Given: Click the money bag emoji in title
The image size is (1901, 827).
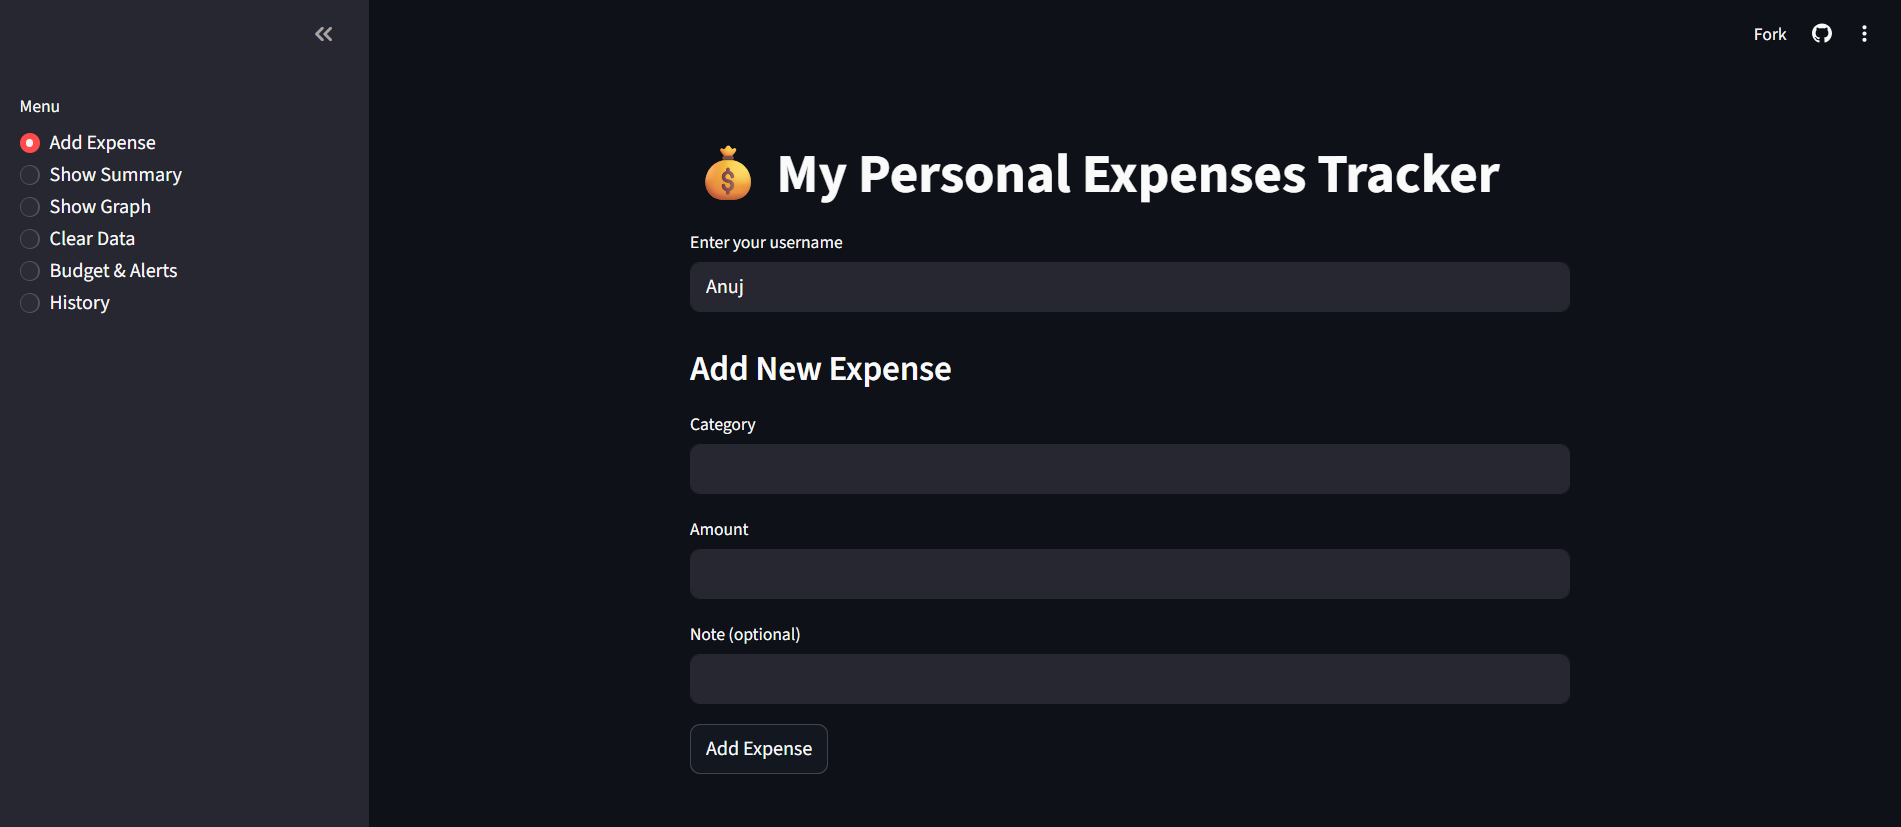Looking at the screenshot, I should [728, 174].
